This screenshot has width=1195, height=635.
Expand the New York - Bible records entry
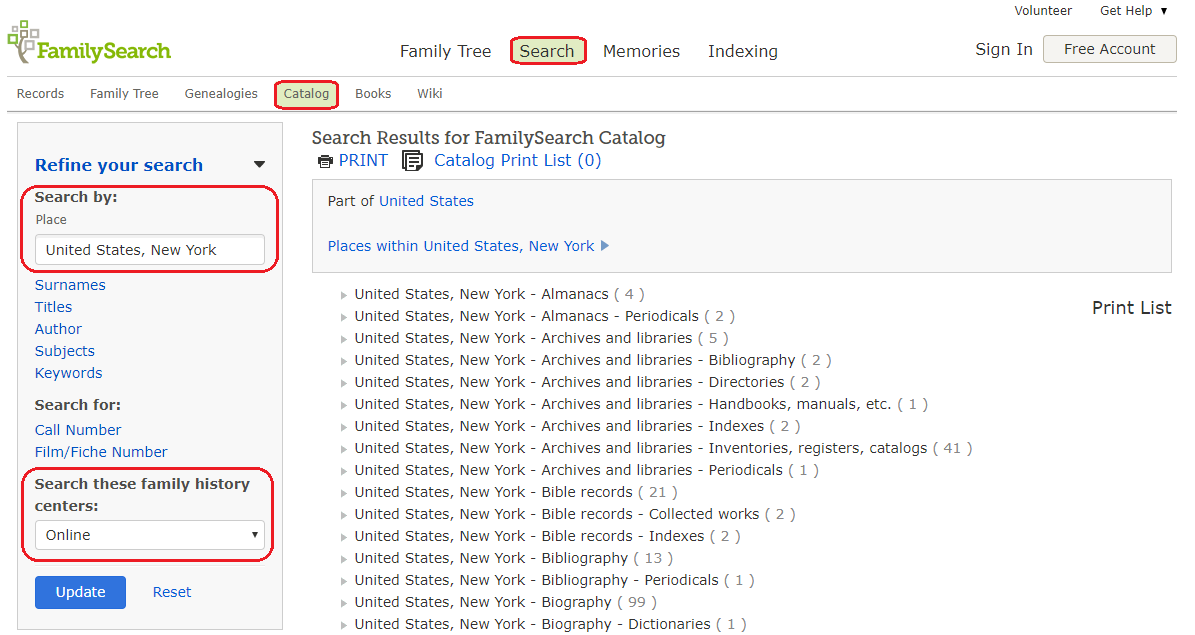point(345,493)
